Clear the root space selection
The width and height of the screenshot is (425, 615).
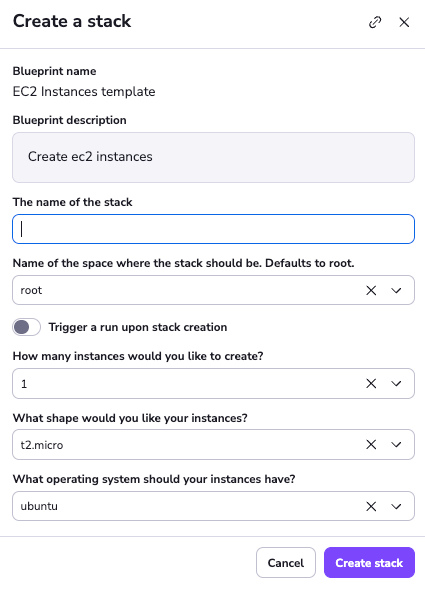[x=371, y=290]
